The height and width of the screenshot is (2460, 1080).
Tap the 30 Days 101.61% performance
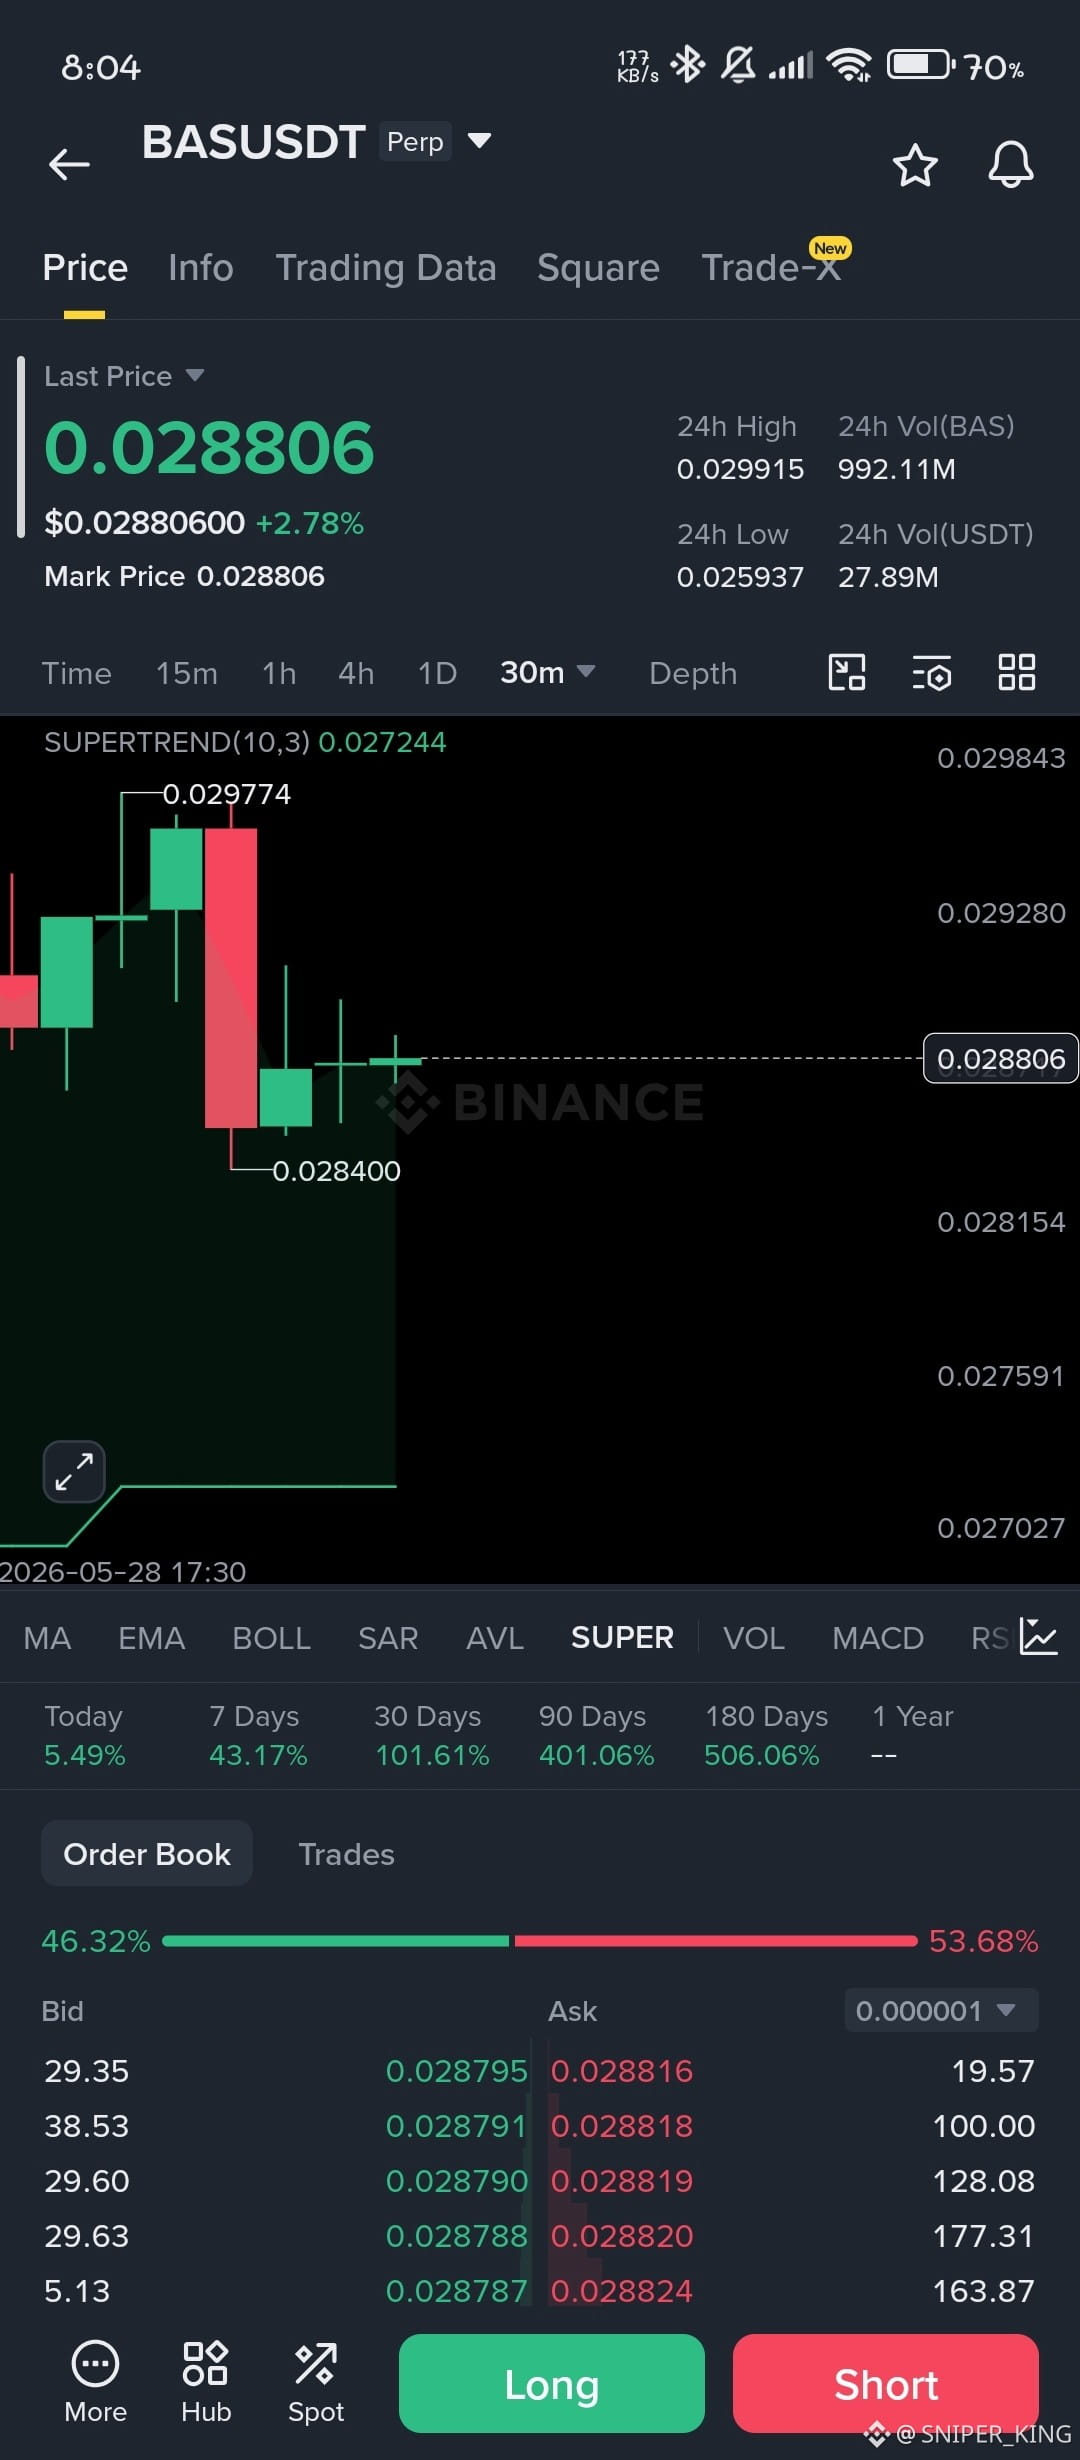click(432, 1735)
